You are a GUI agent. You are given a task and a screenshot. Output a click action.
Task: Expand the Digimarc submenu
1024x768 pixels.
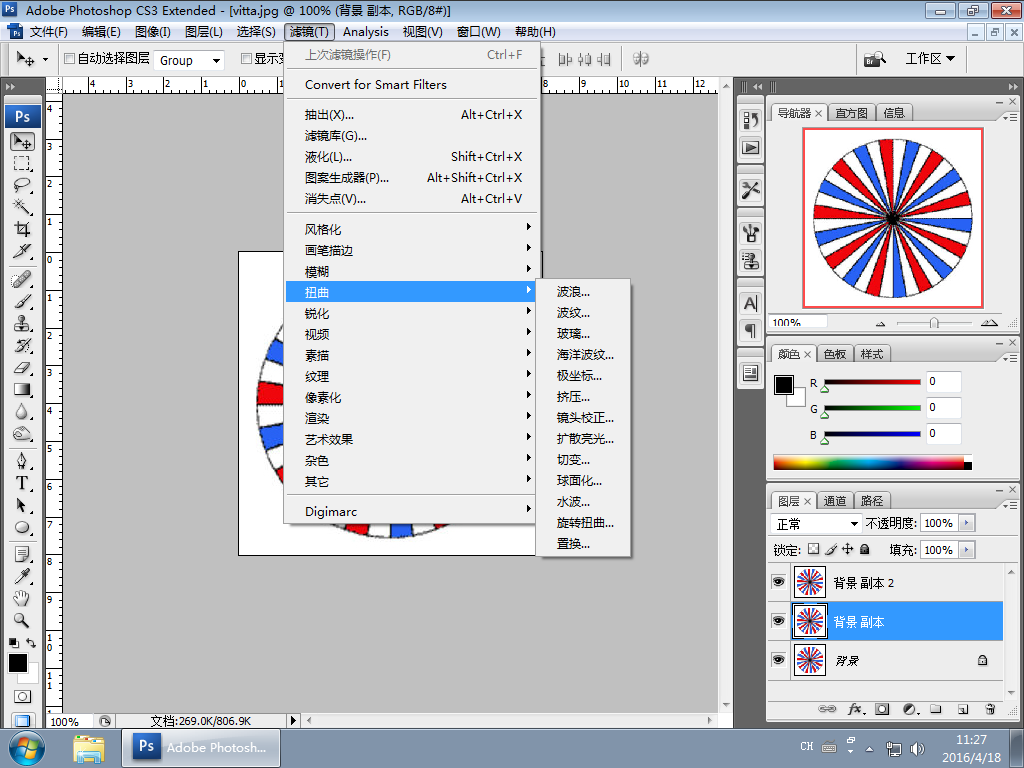pyautogui.click(x=411, y=511)
